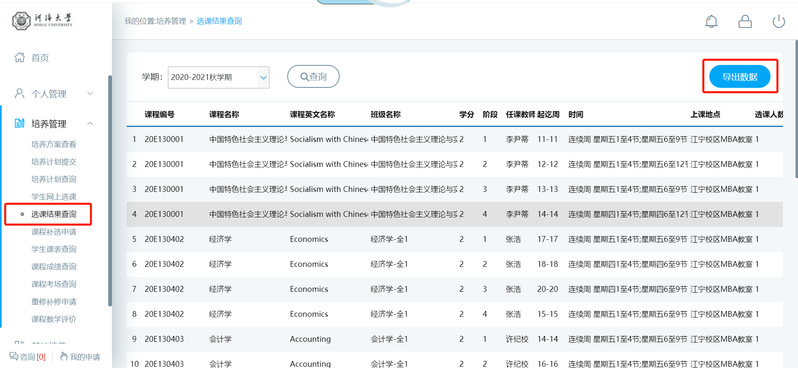Open 培养方案查看 menu item
This screenshot has height=368, width=798.
pyautogui.click(x=53, y=145)
